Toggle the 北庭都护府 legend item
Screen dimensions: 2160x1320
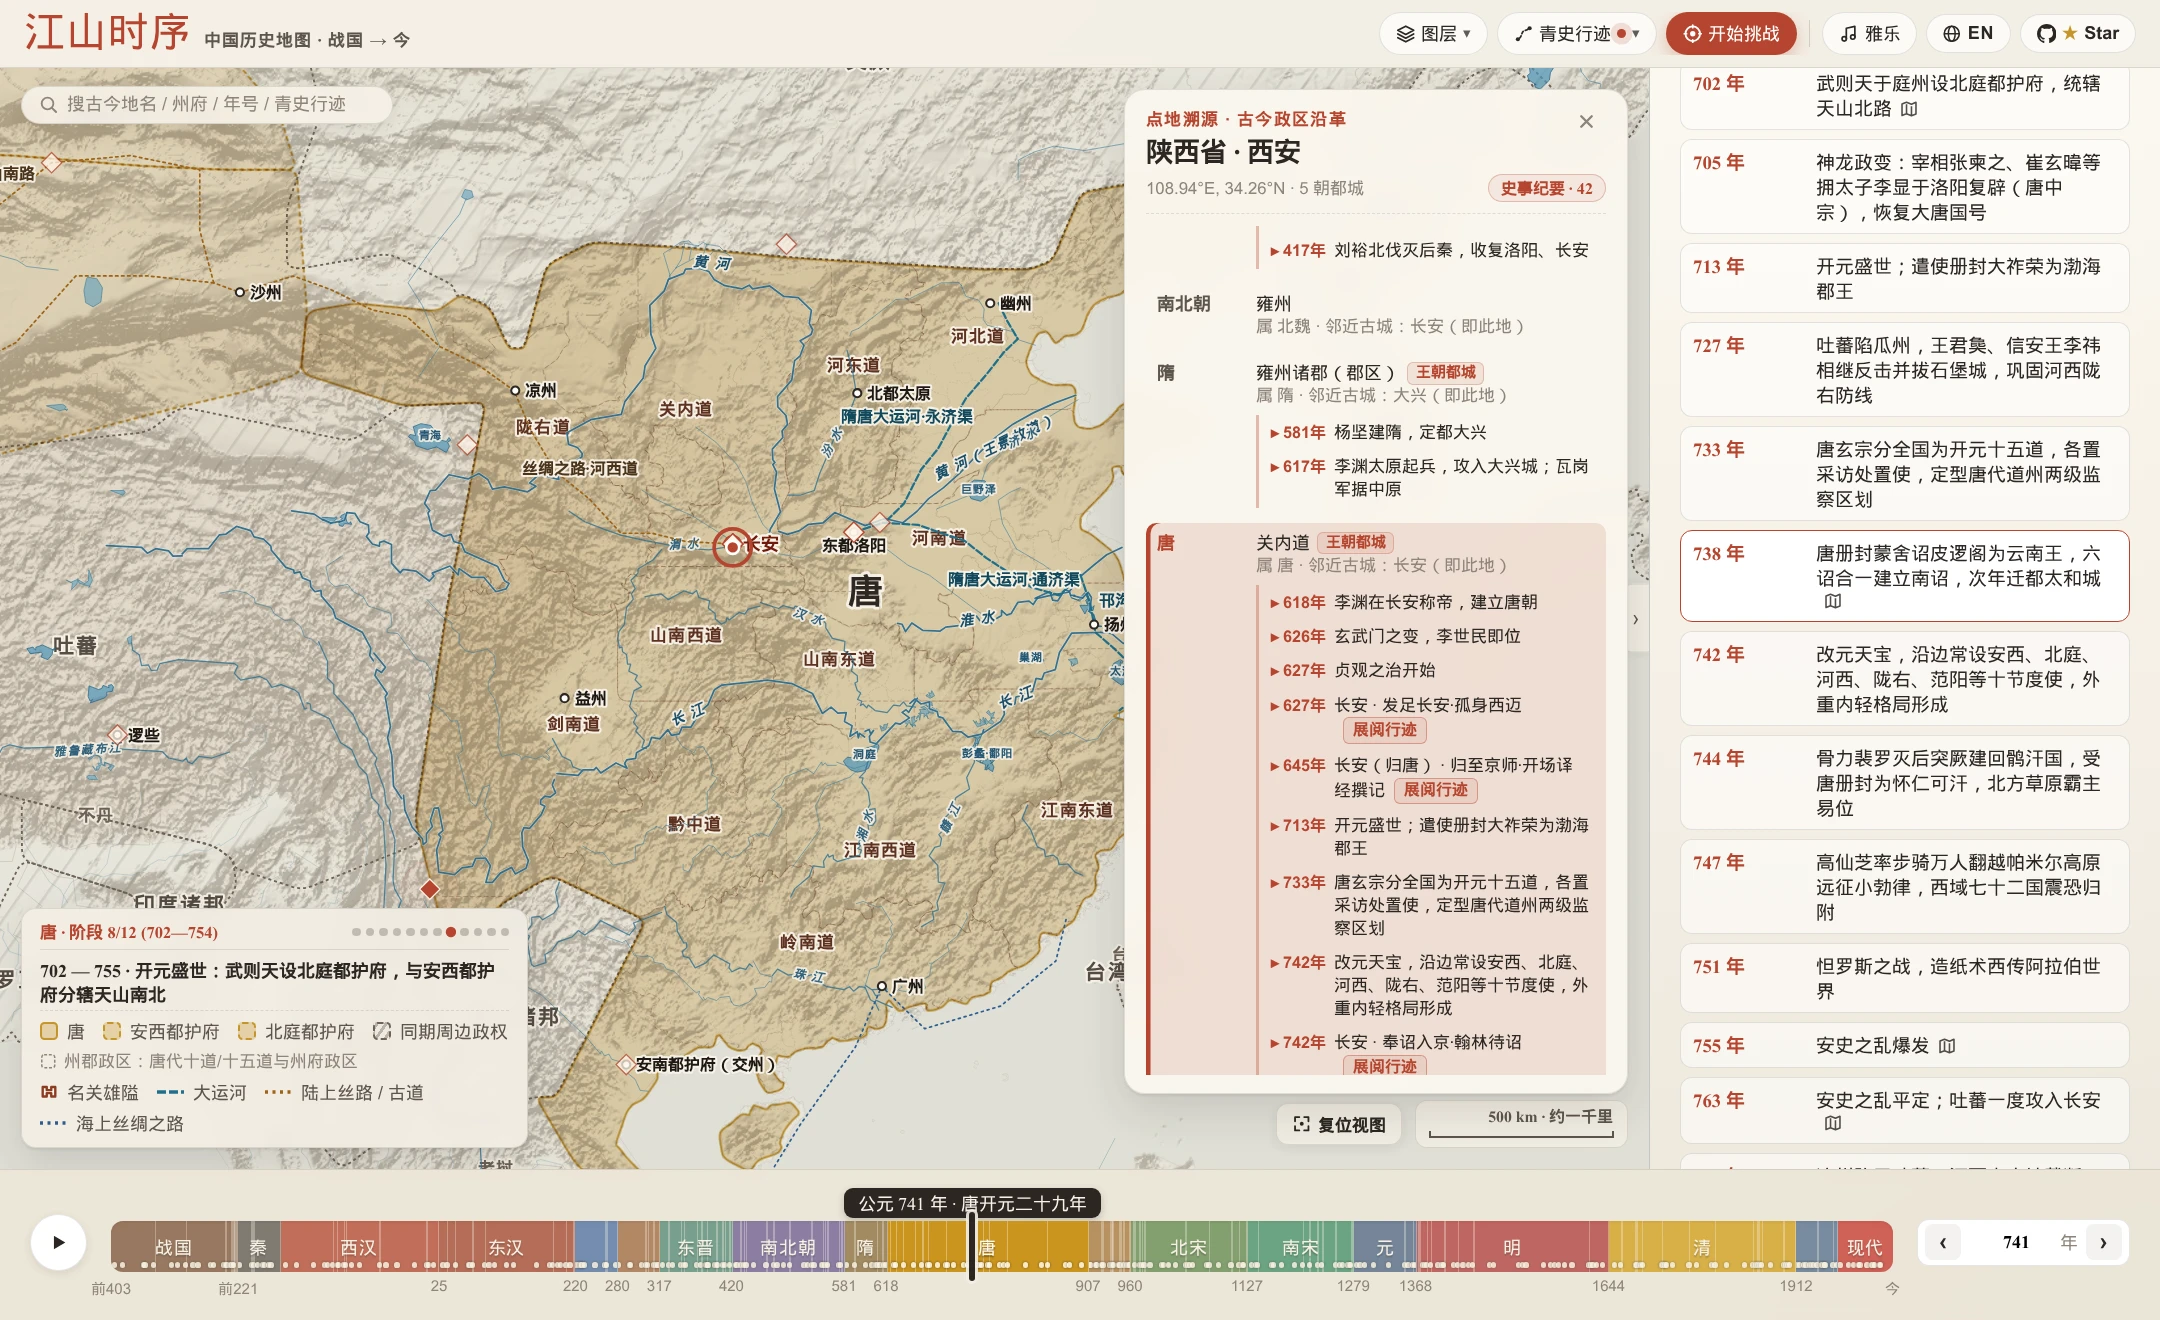click(x=296, y=1031)
